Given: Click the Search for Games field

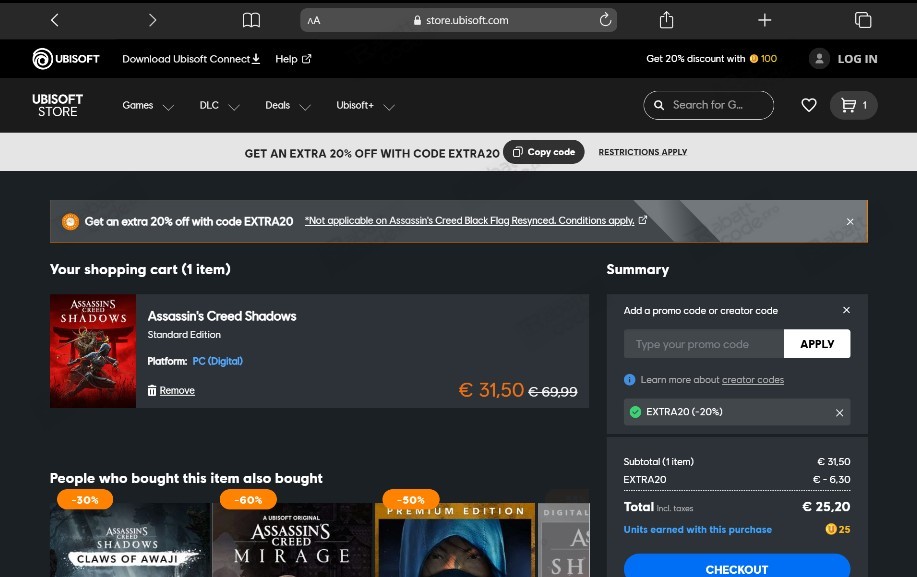Looking at the screenshot, I should coord(708,105).
